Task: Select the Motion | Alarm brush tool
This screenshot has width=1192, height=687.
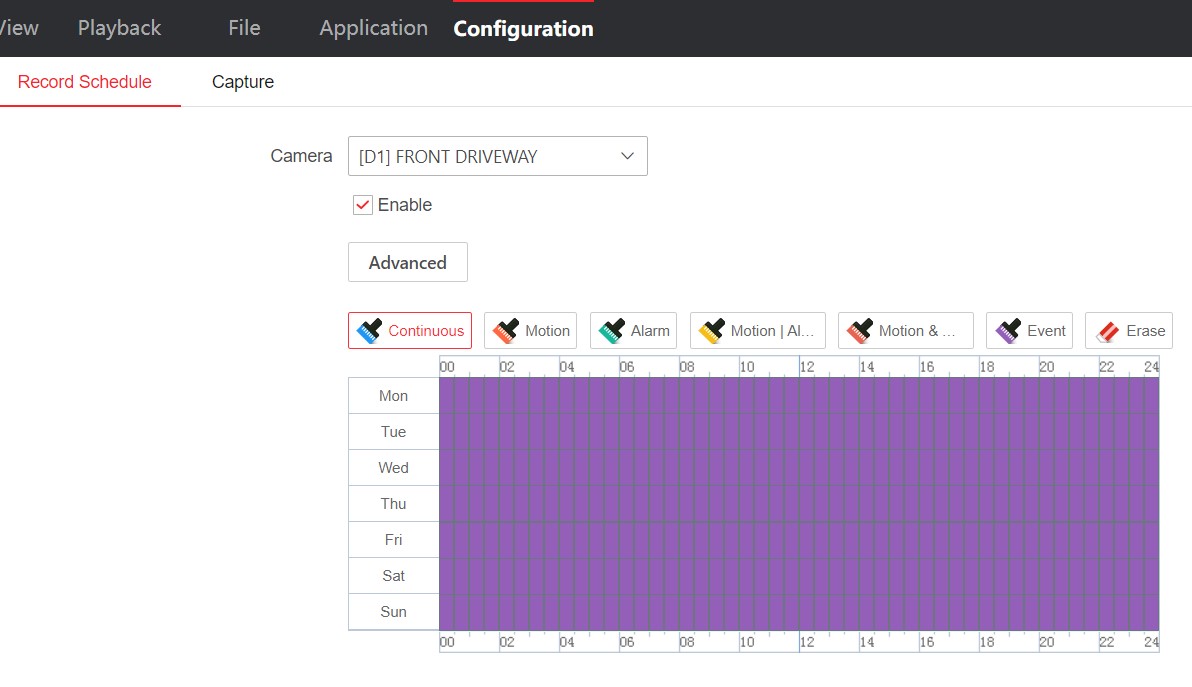Action: 757,330
